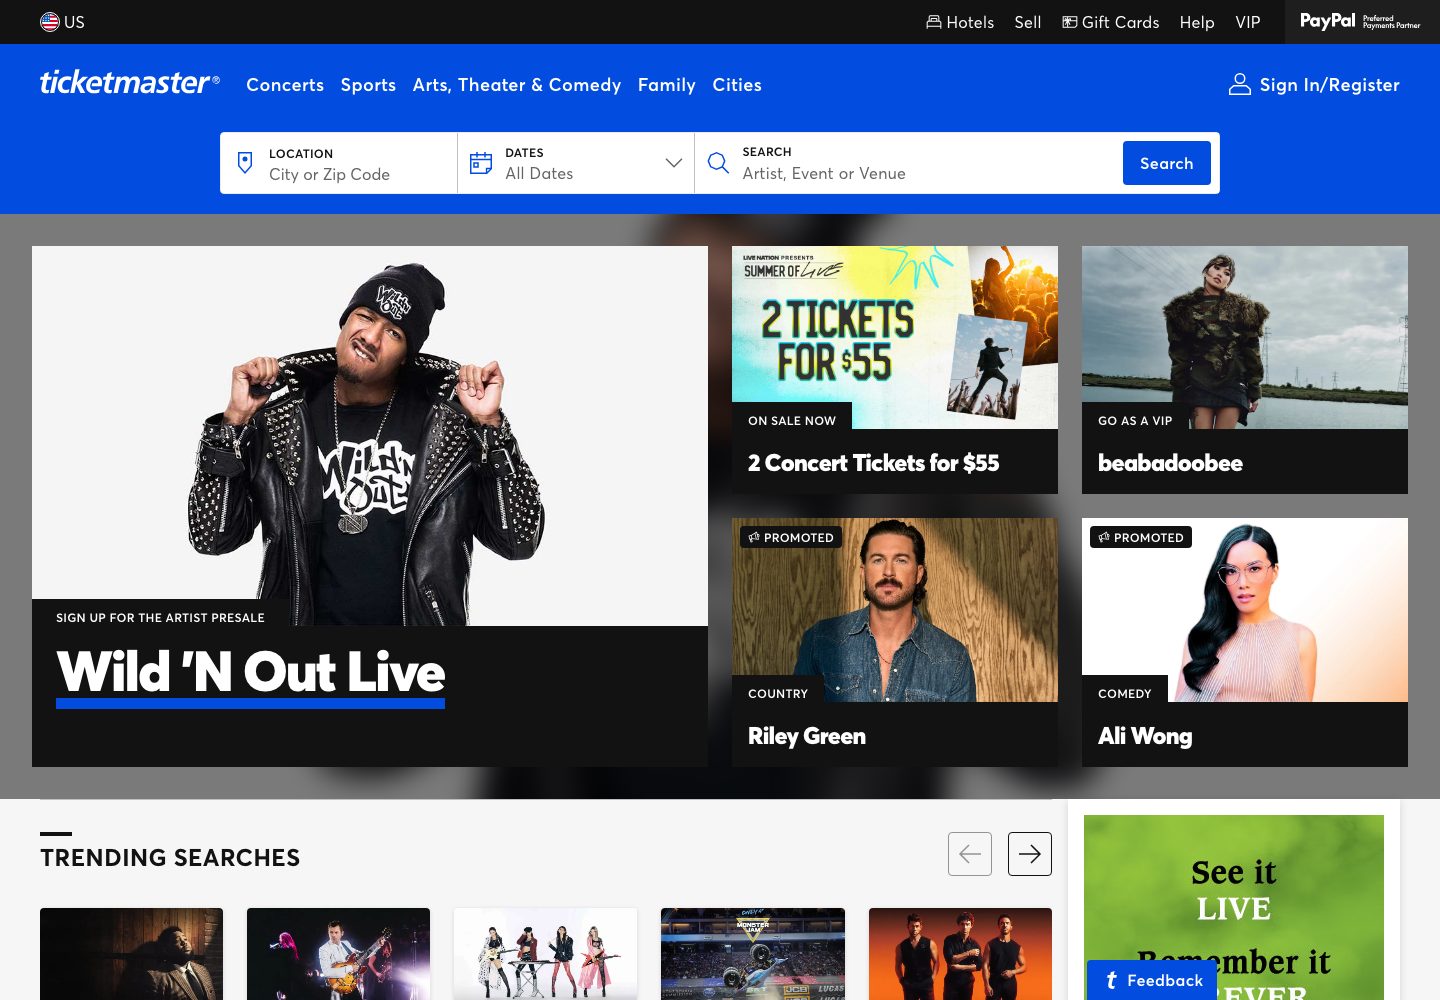Open the Cities menu
The image size is (1440, 1000).
(737, 85)
